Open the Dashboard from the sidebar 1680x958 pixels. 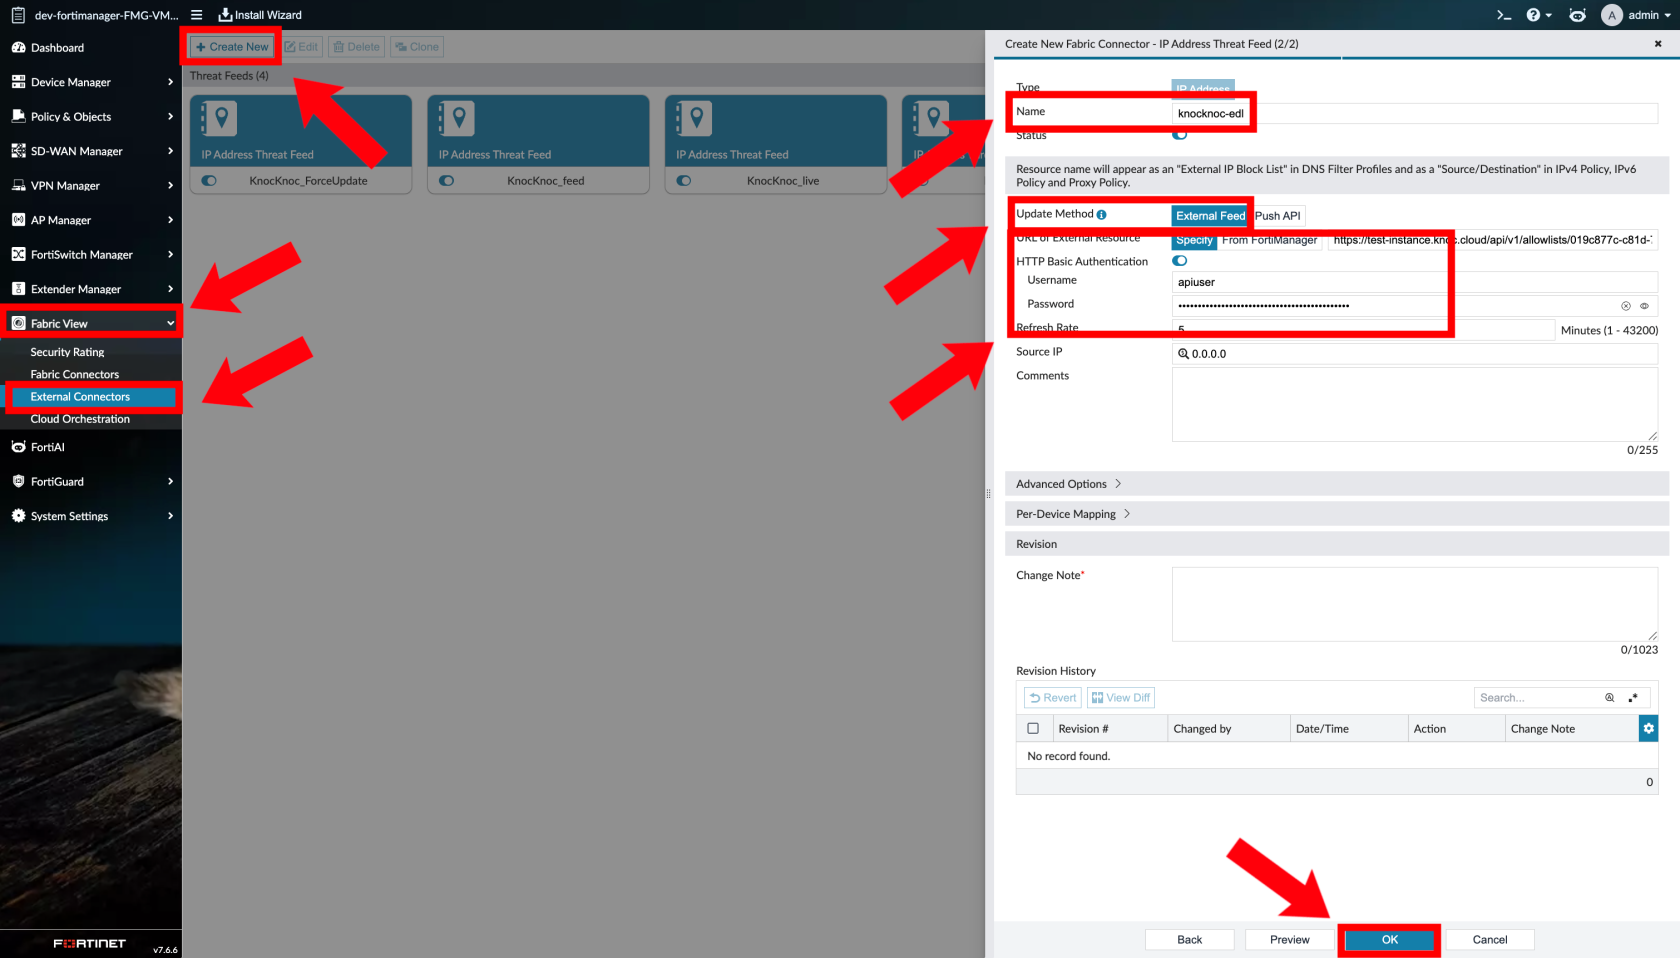coord(57,47)
